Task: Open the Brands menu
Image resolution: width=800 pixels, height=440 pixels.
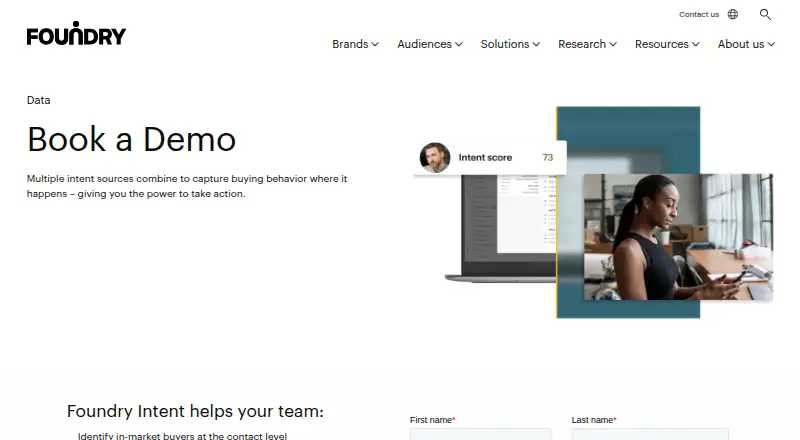Action: (x=355, y=44)
